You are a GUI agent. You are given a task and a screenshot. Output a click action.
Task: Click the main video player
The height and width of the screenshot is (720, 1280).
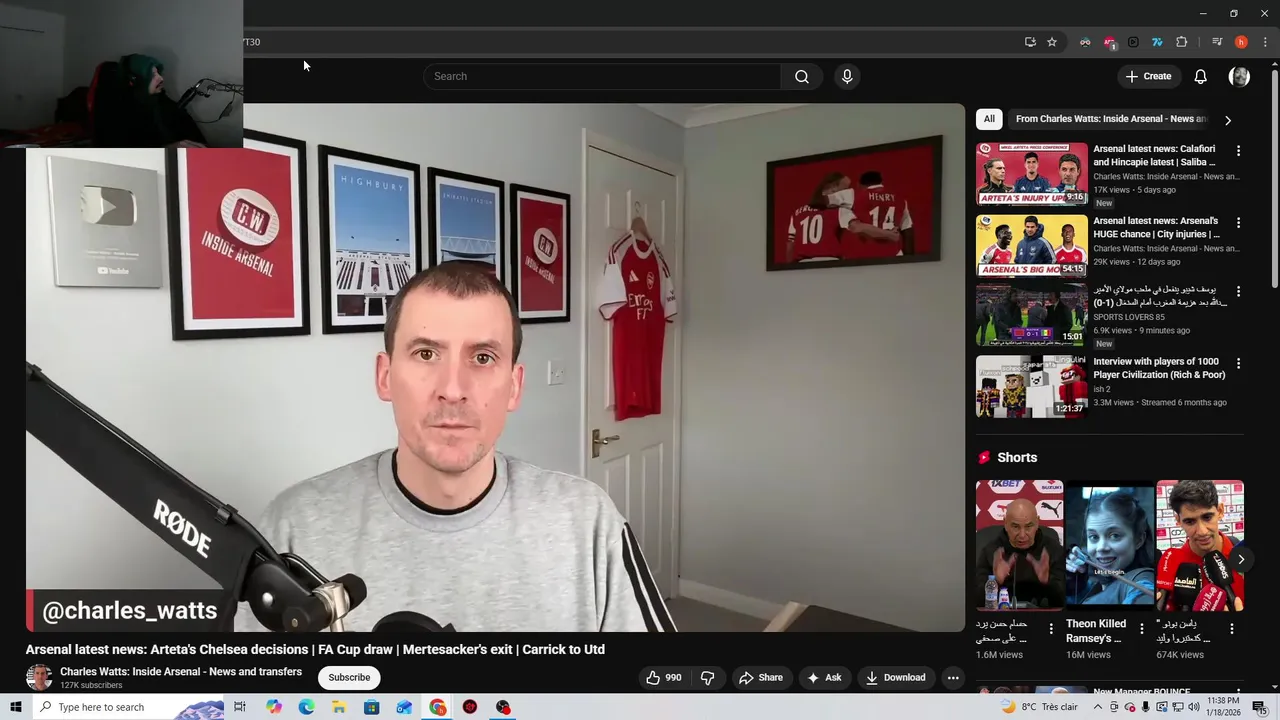[495, 368]
